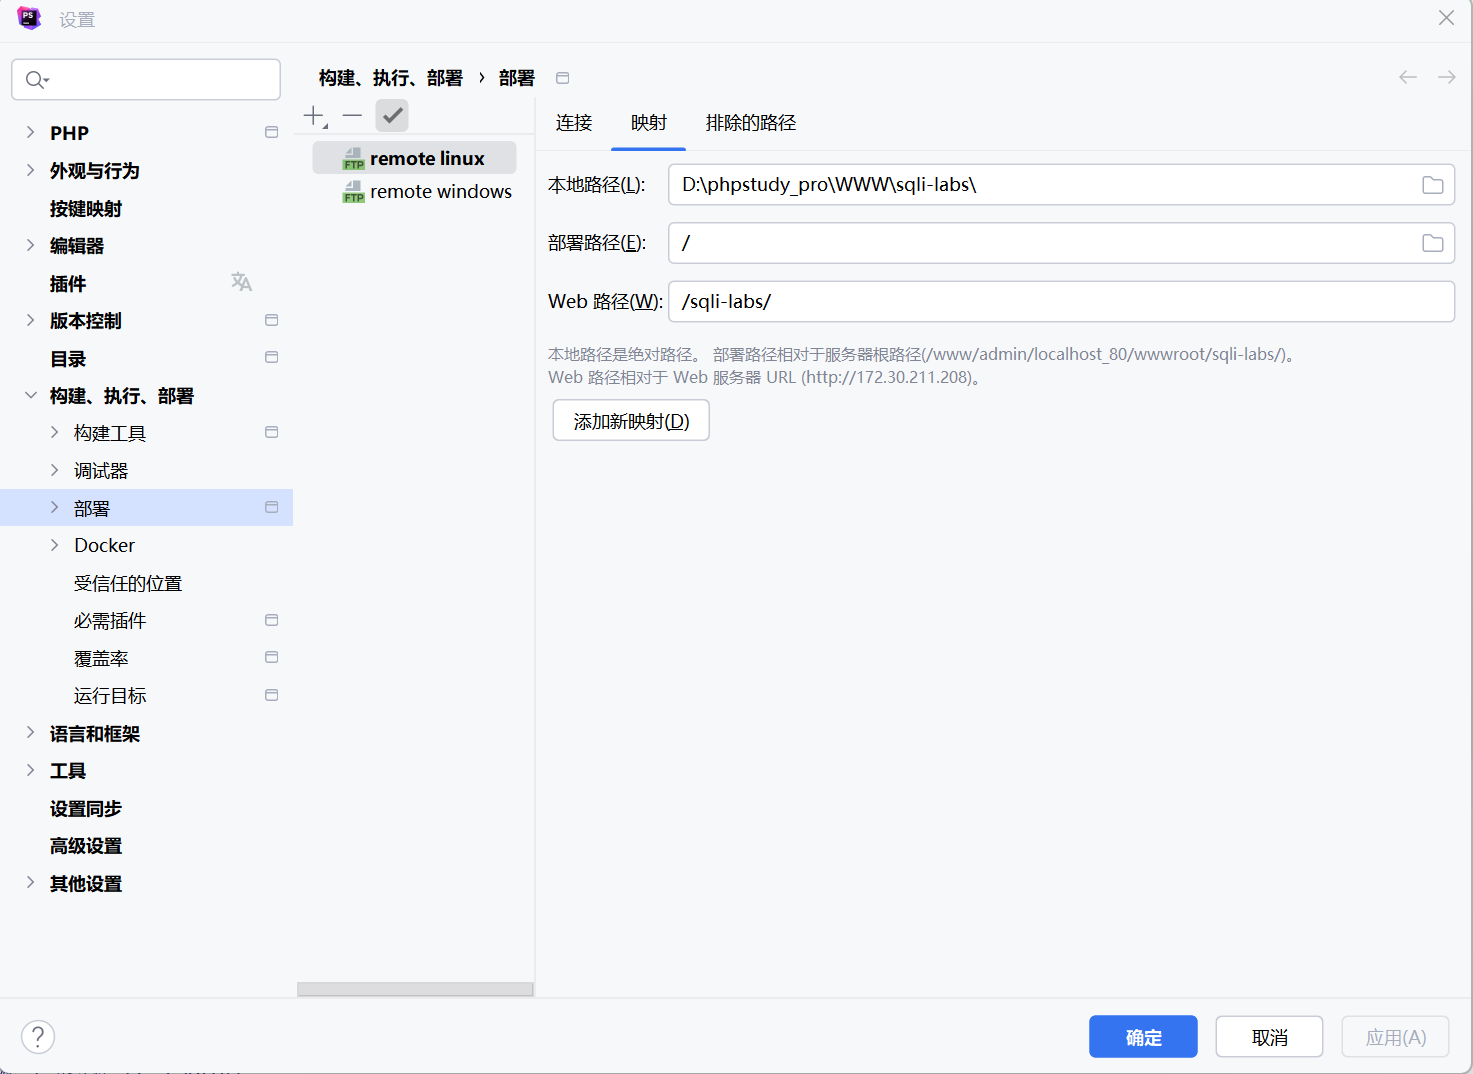Toggle the default server checkmark button

coord(392,116)
